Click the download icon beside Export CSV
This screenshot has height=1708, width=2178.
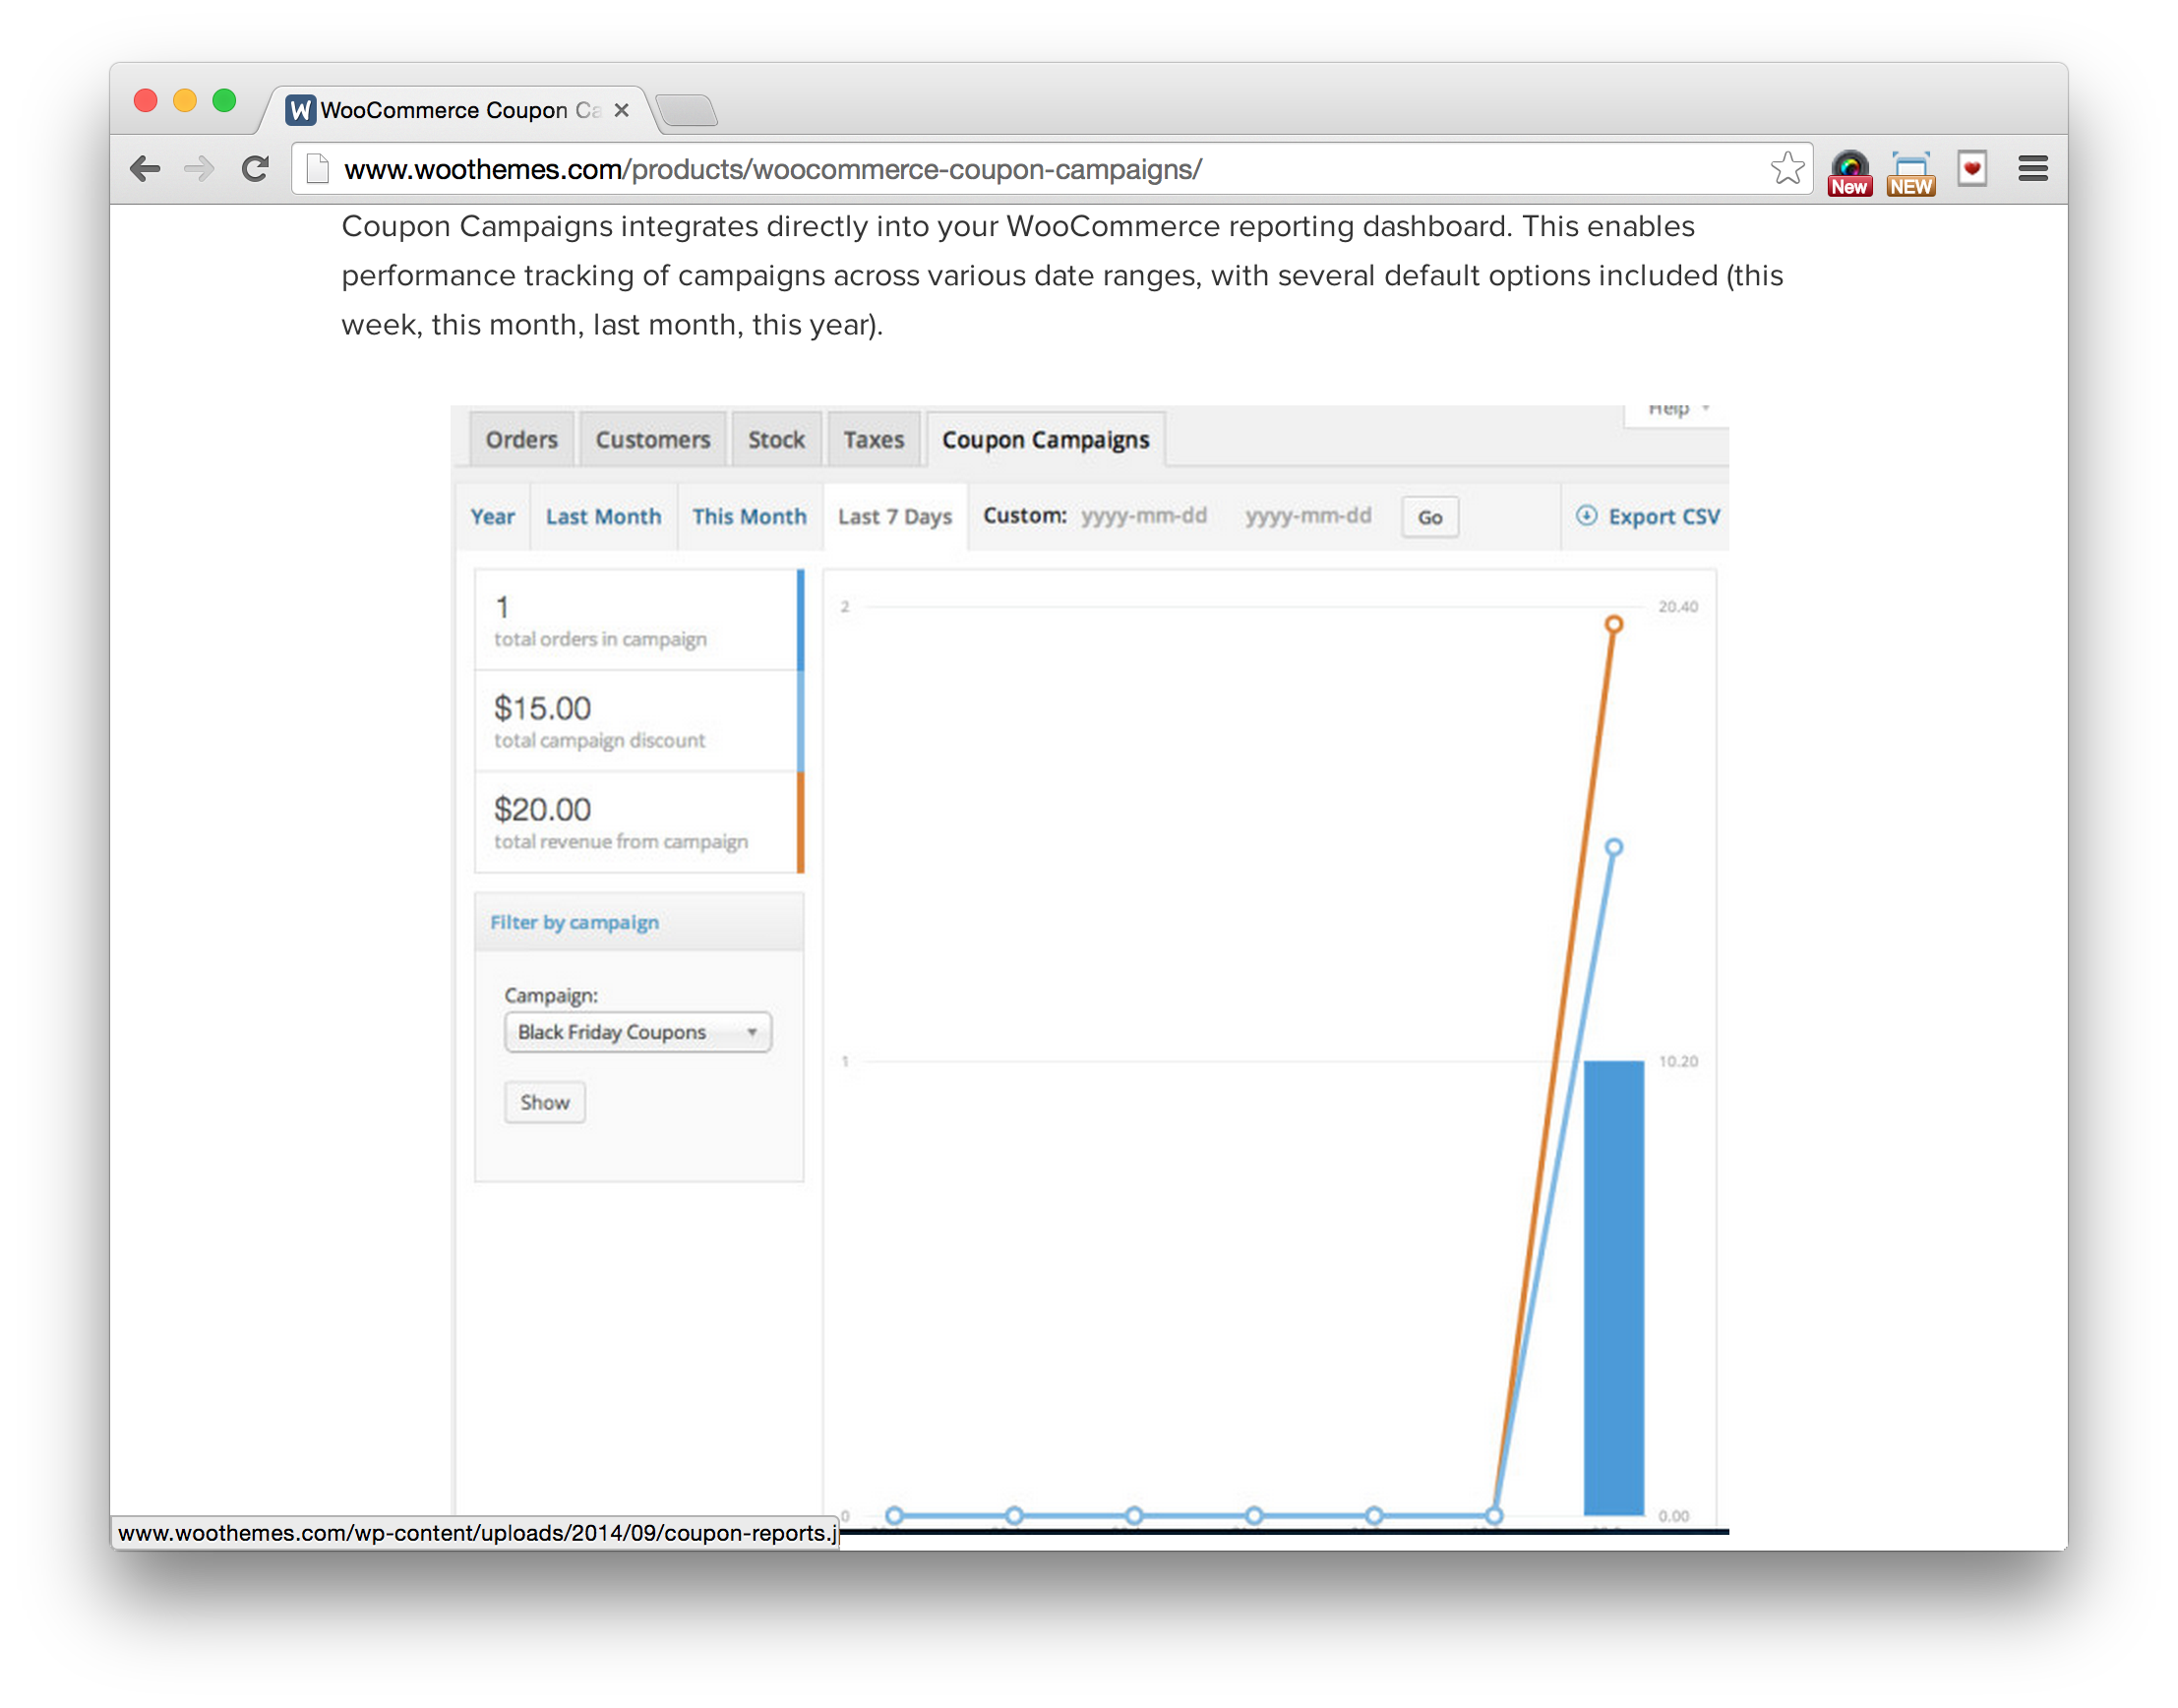click(1586, 516)
